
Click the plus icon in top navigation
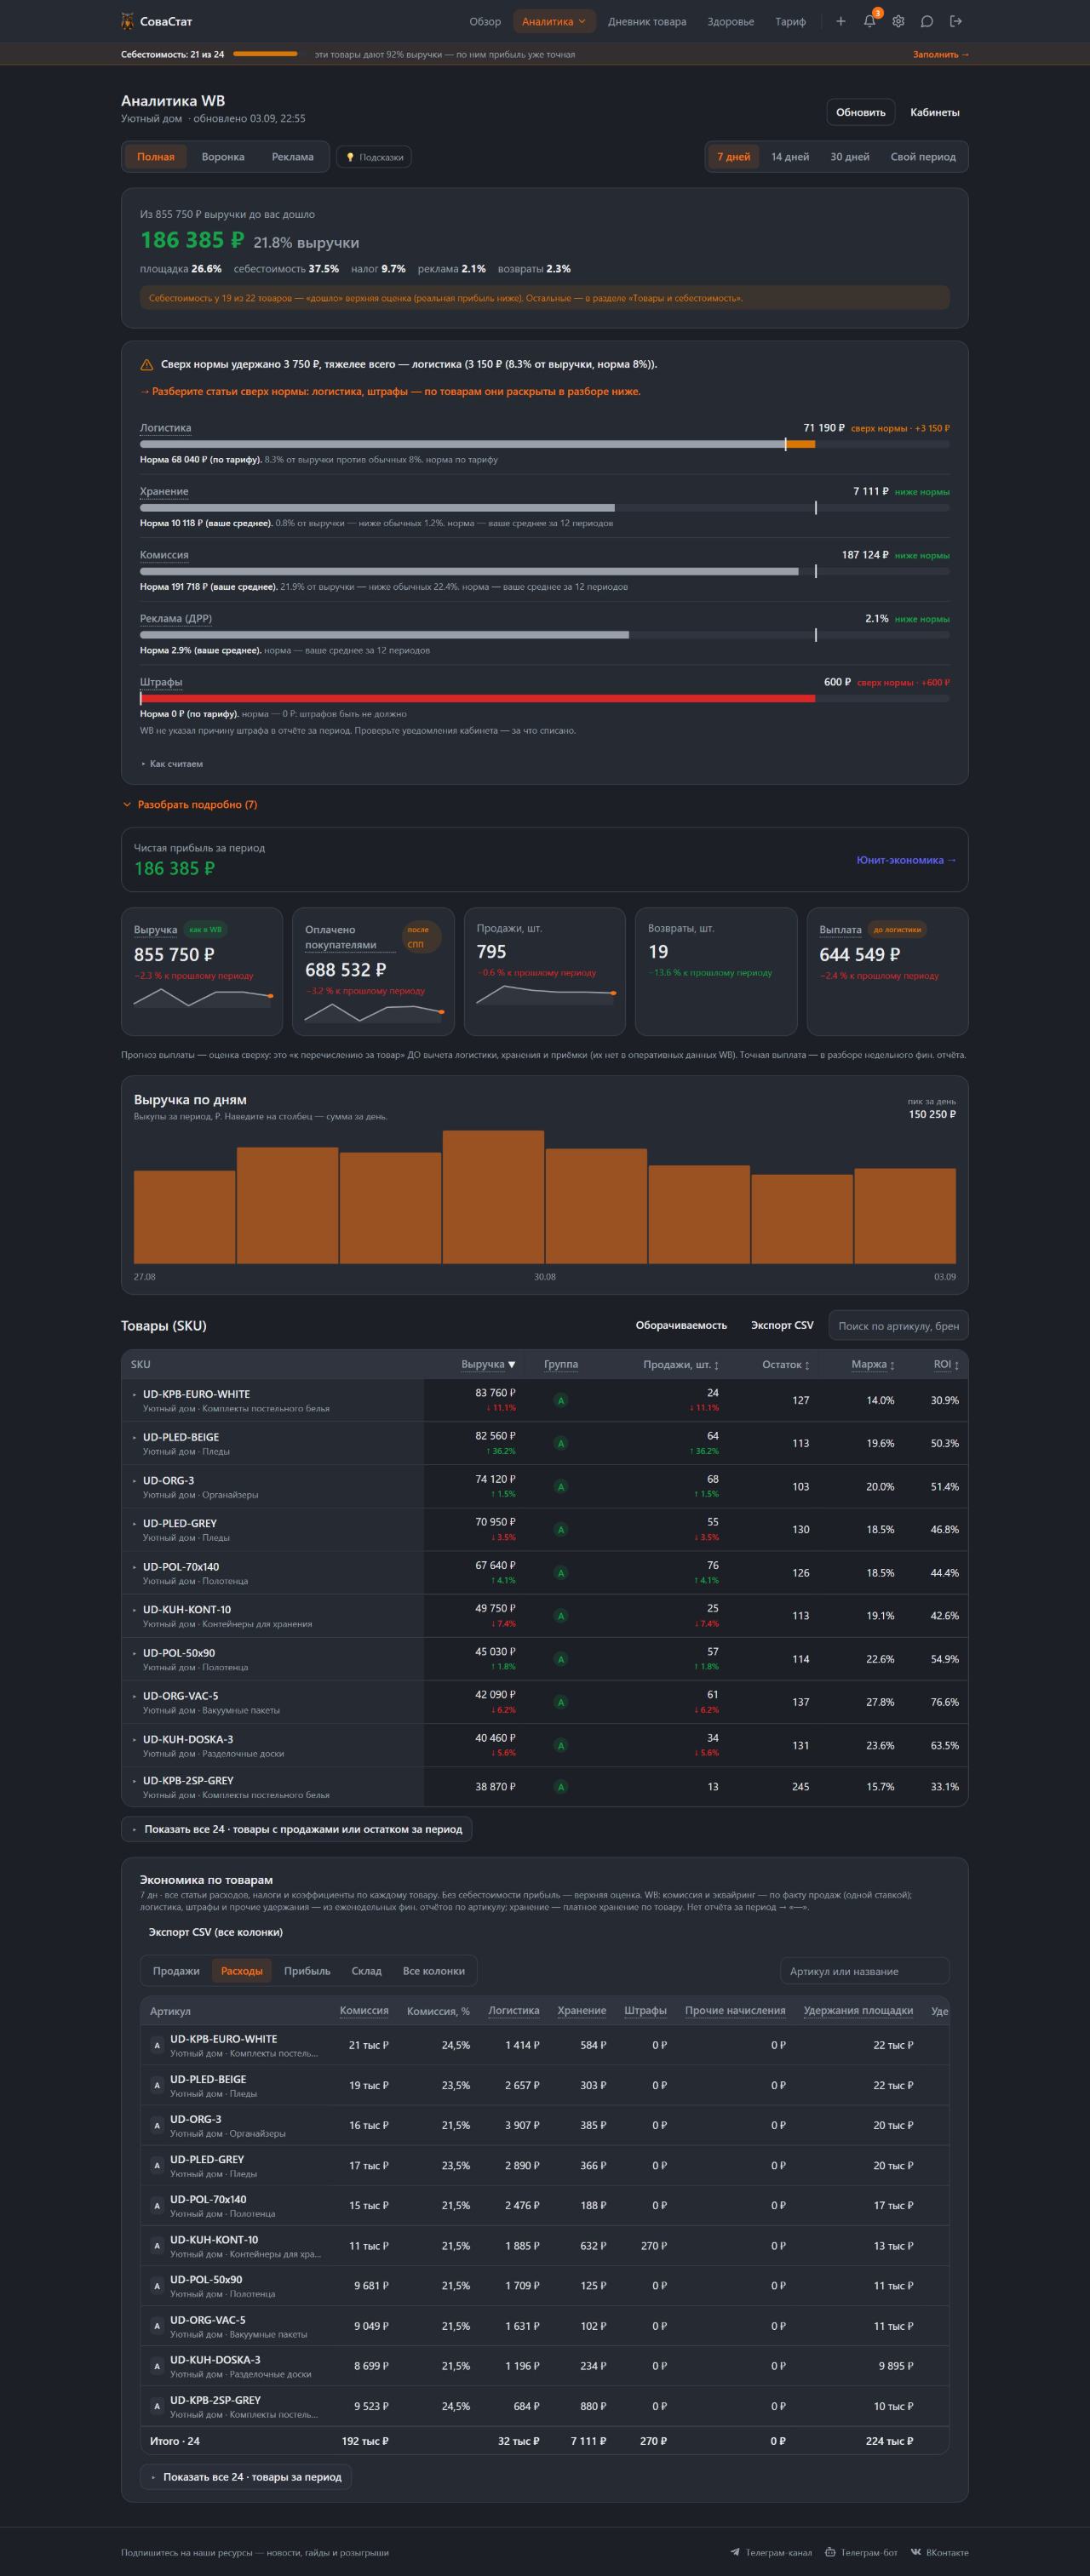tap(841, 21)
